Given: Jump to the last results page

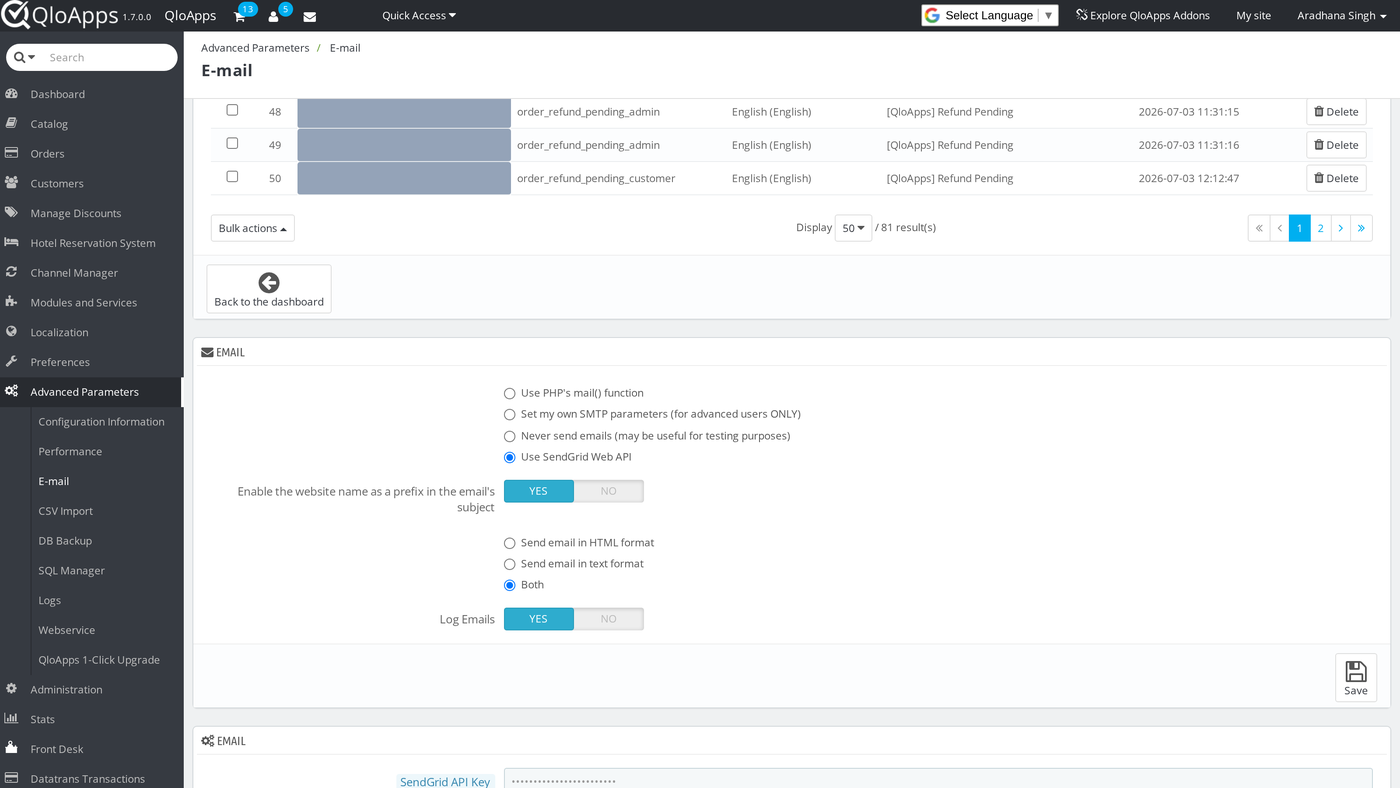Looking at the screenshot, I should [1361, 228].
